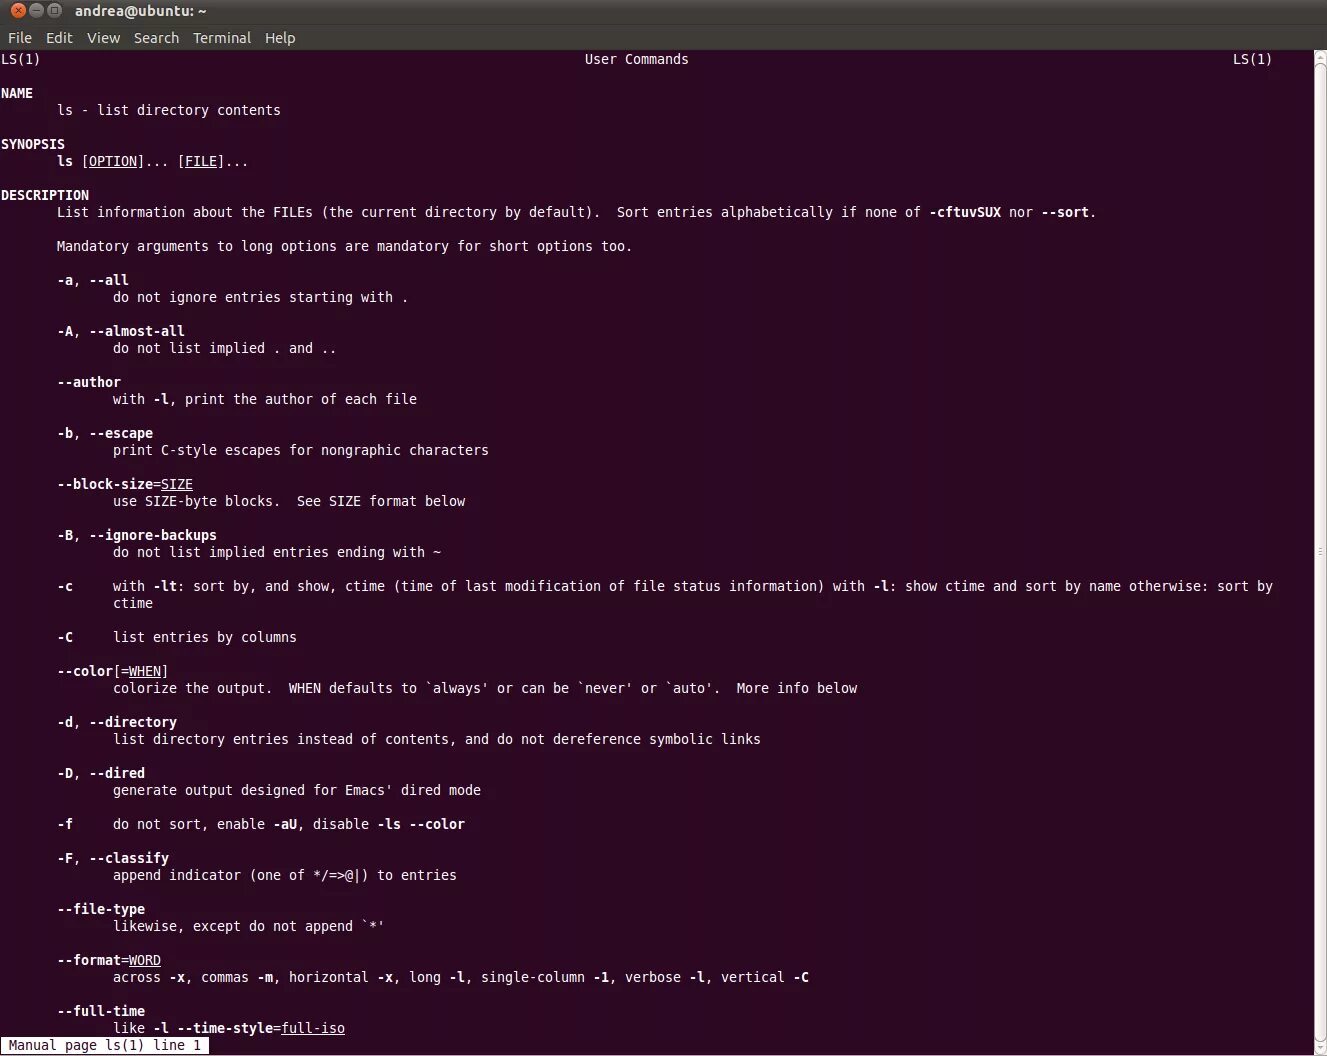Open the Edit menu
The image size is (1327, 1056).
(59, 38)
